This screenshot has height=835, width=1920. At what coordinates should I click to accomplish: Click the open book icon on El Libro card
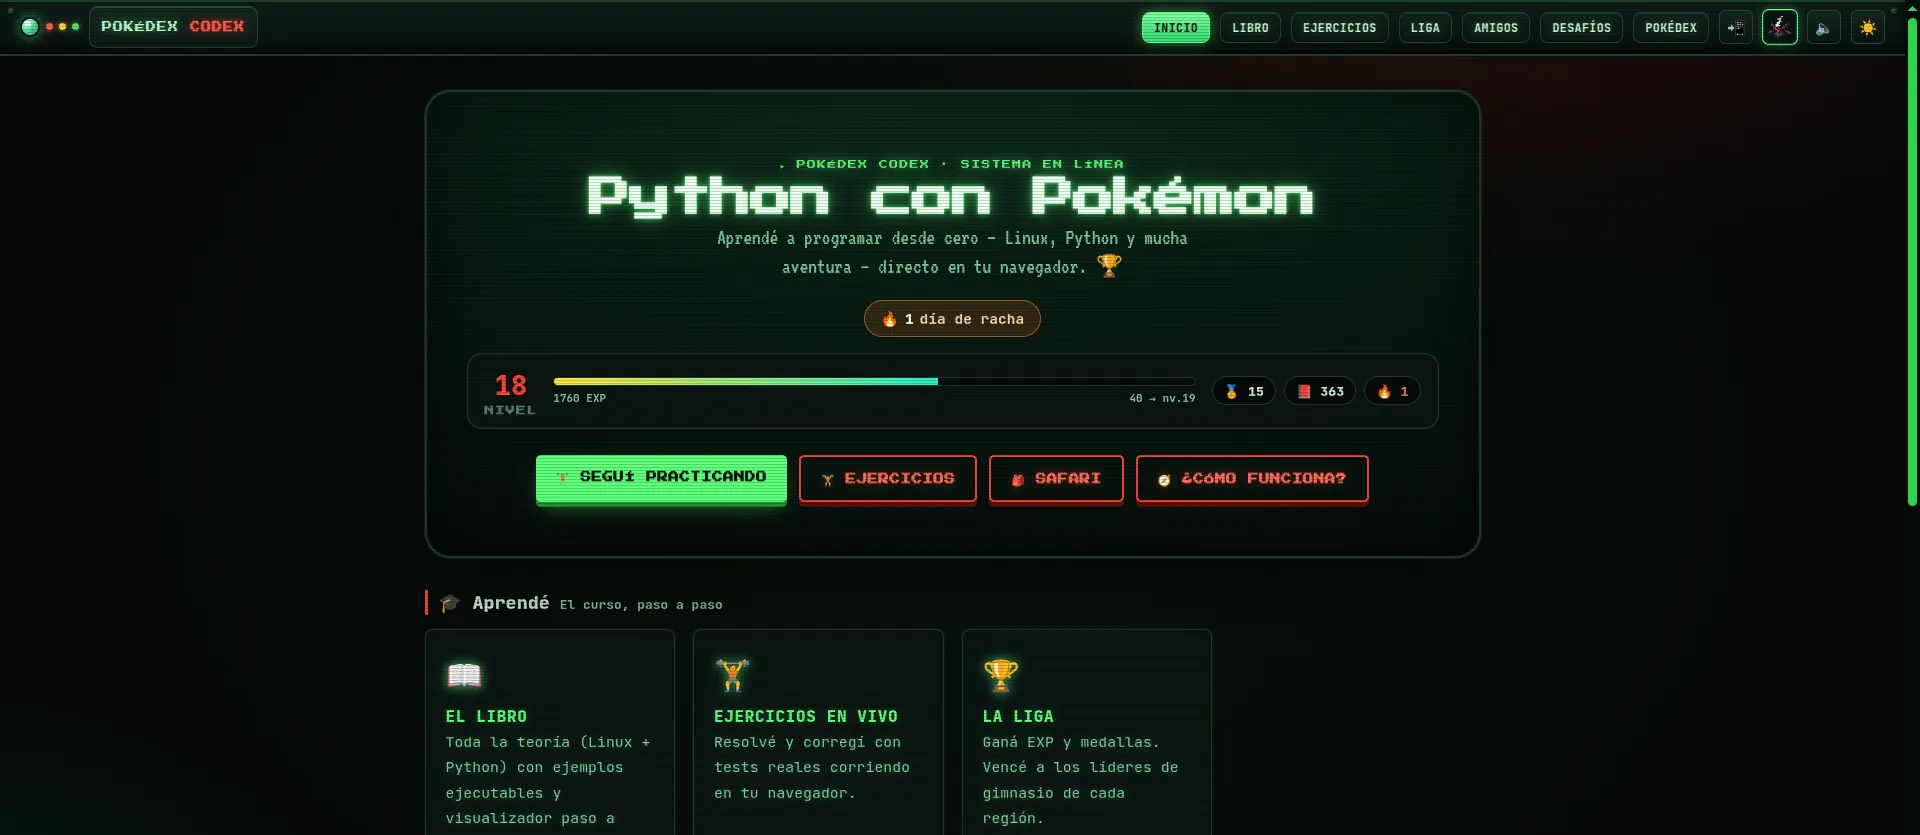(464, 675)
